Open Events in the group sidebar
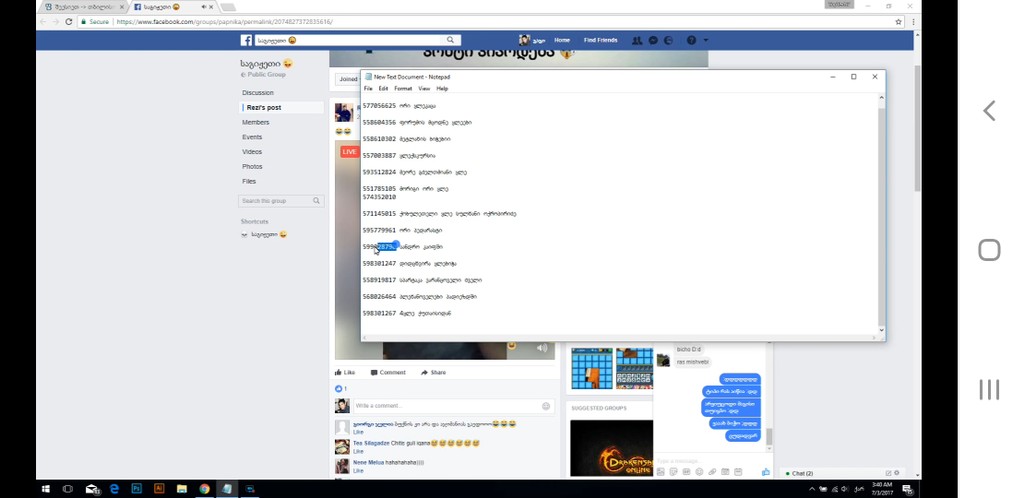The height and width of the screenshot is (498, 1024). [252, 137]
